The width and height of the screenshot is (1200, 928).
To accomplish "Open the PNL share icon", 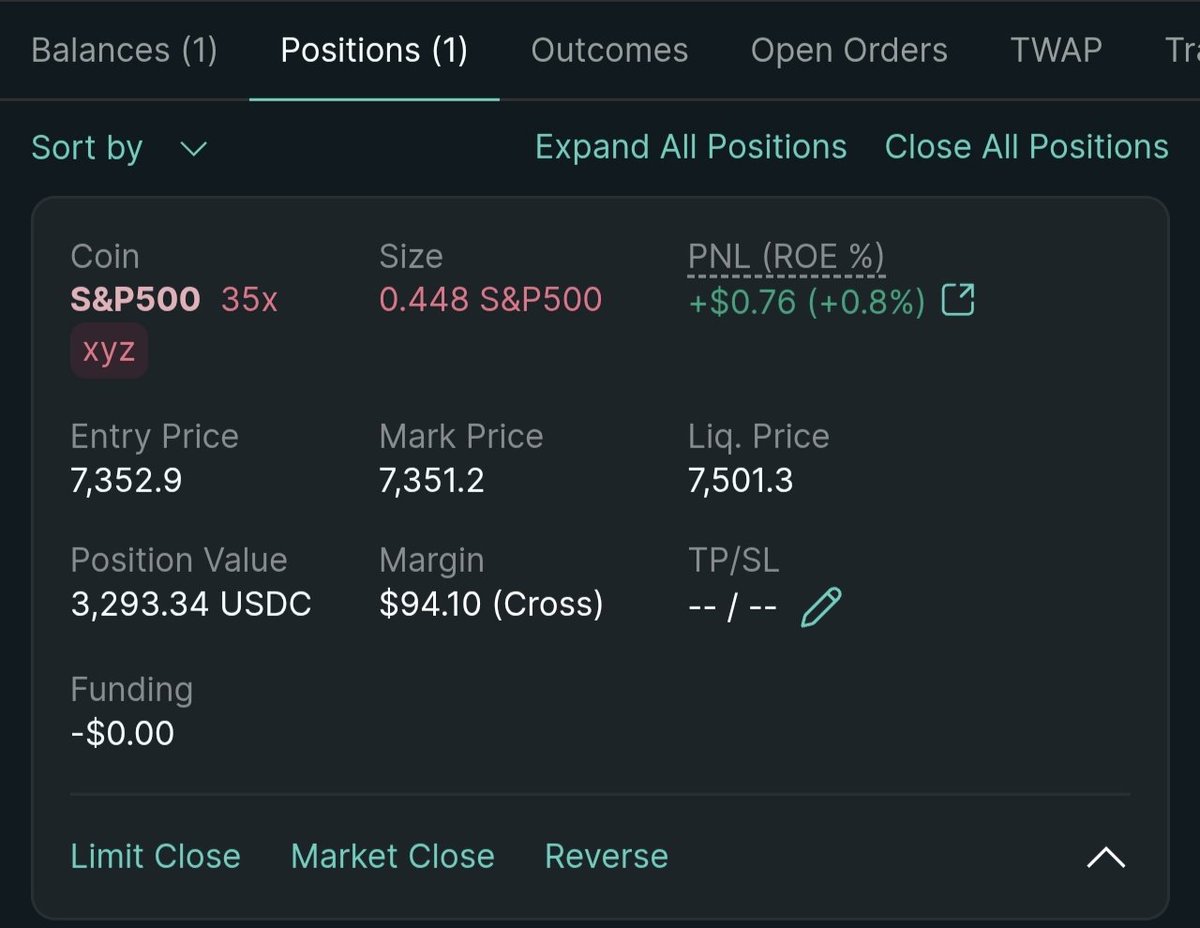I will [958, 300].
